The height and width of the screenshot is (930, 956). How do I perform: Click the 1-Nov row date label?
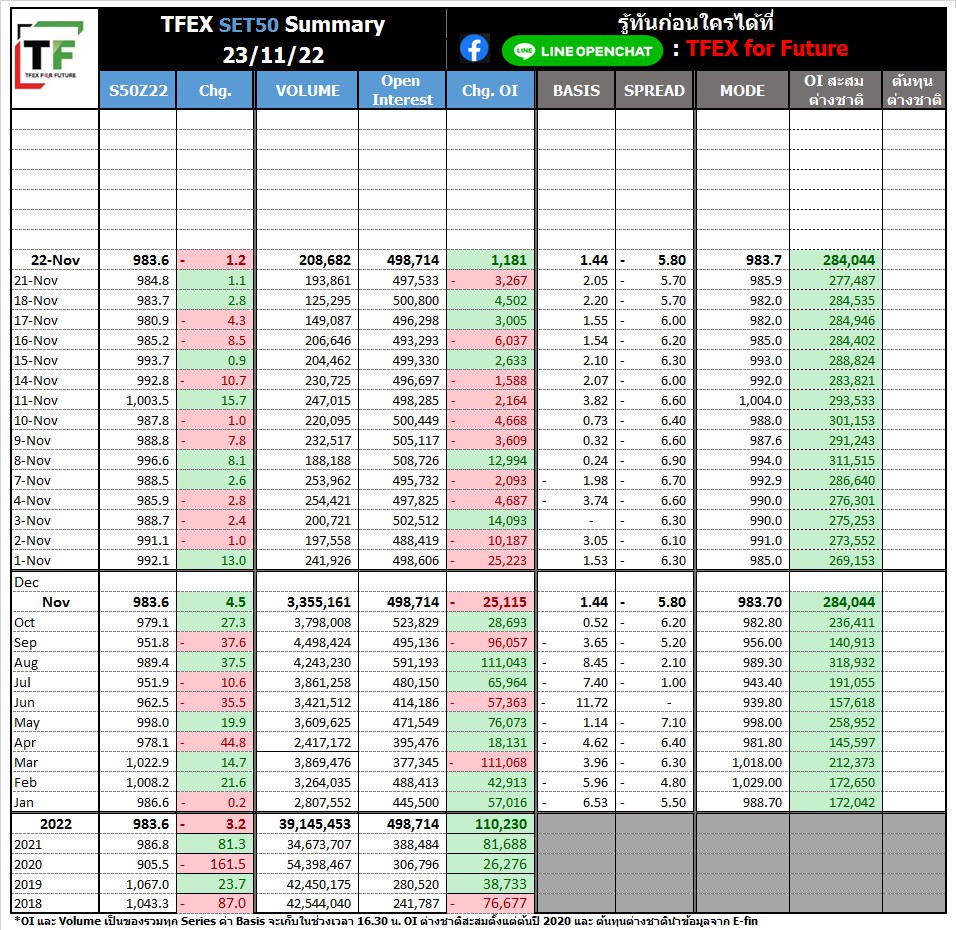tap(33, 560)
